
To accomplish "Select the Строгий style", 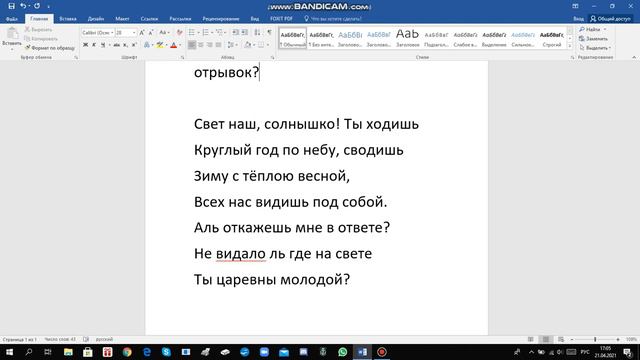I will click(552, 38).
